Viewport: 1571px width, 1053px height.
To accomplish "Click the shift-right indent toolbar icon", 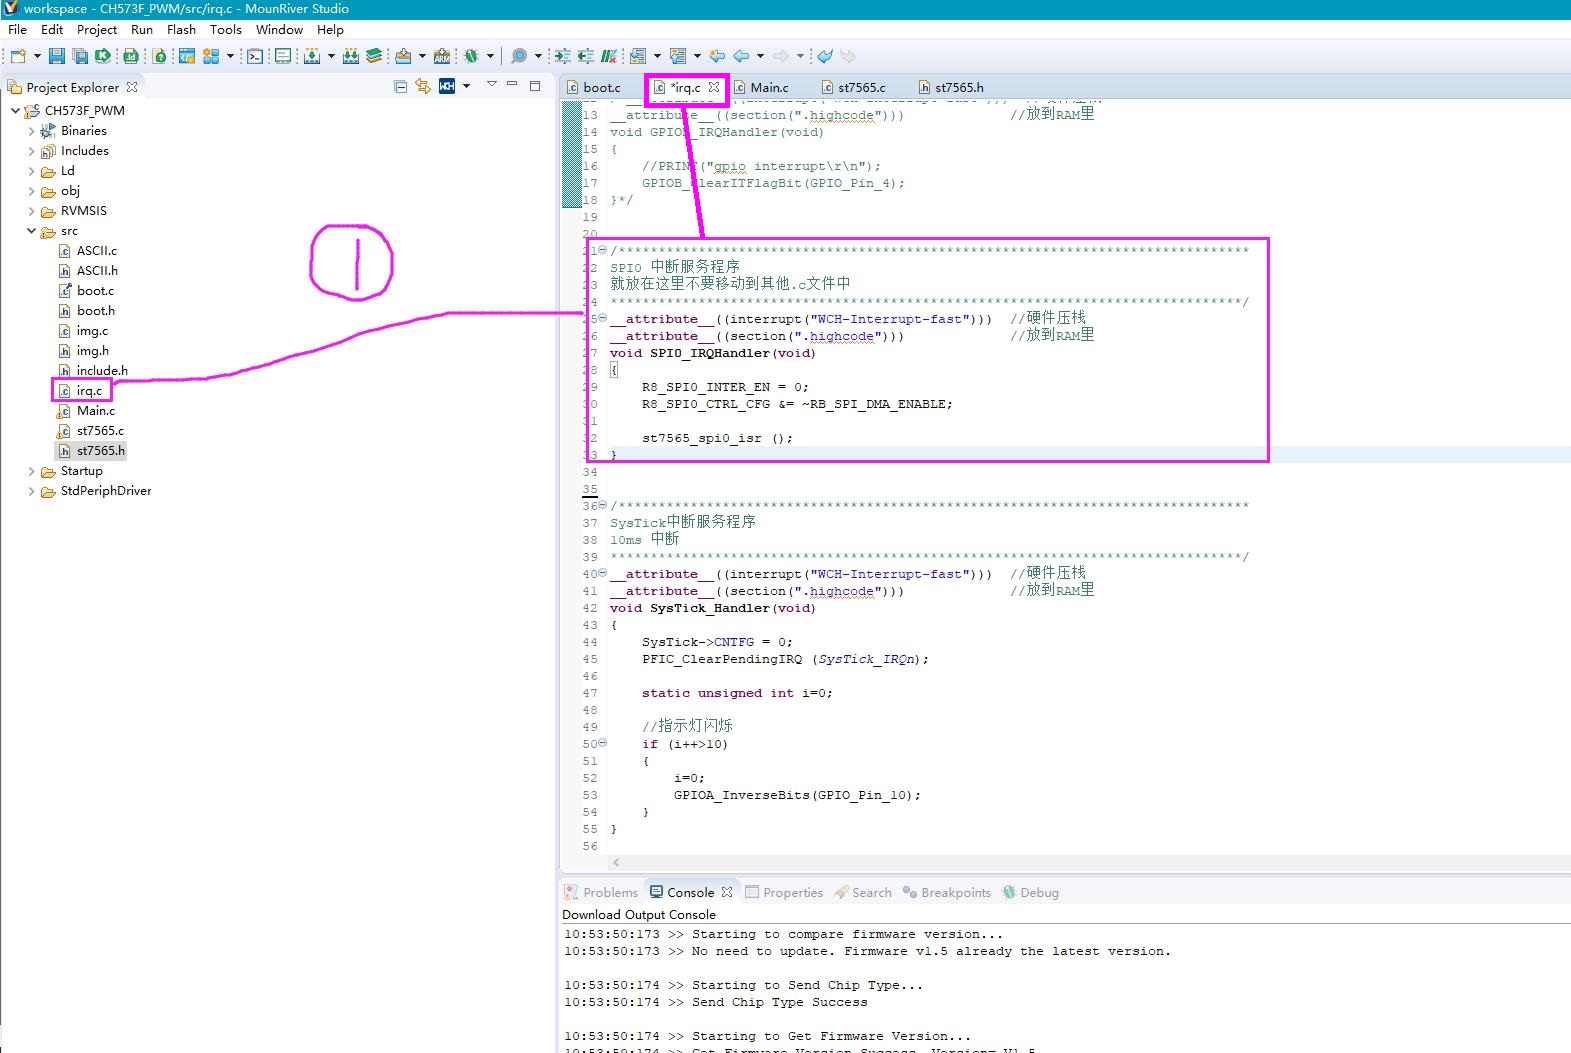I will point(563,56).
